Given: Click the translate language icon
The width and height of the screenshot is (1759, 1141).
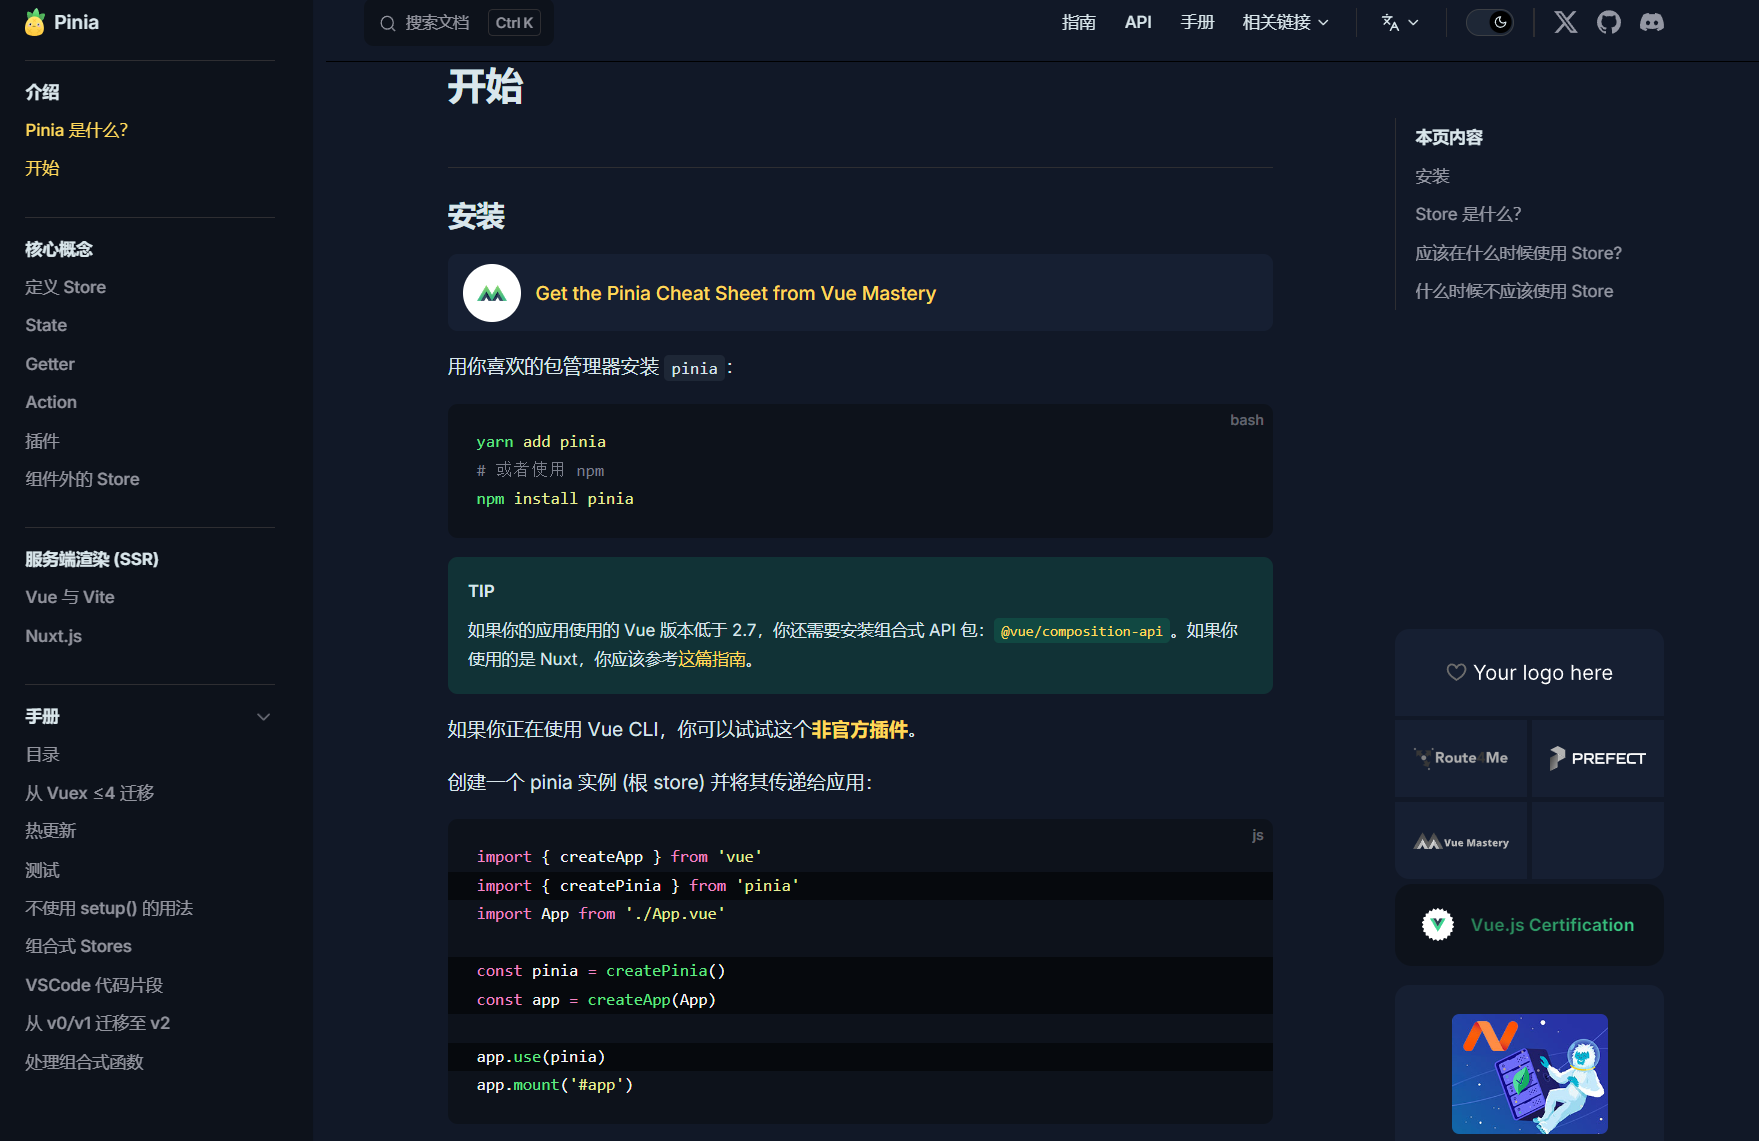Looking at the screenshot, I should tap(1390, 22).
